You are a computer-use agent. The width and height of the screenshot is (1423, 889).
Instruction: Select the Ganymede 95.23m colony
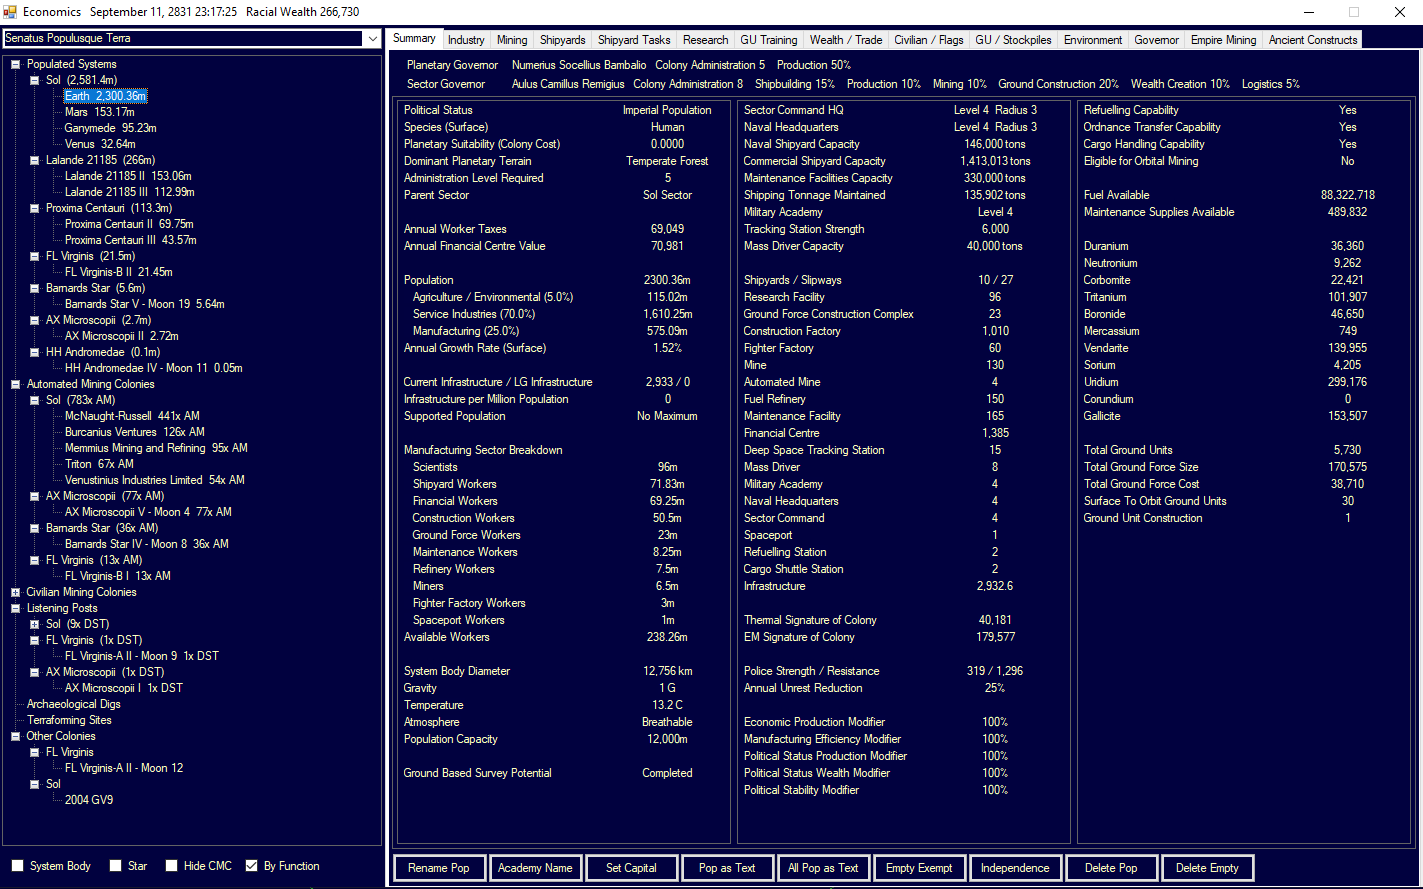(110, 128)
